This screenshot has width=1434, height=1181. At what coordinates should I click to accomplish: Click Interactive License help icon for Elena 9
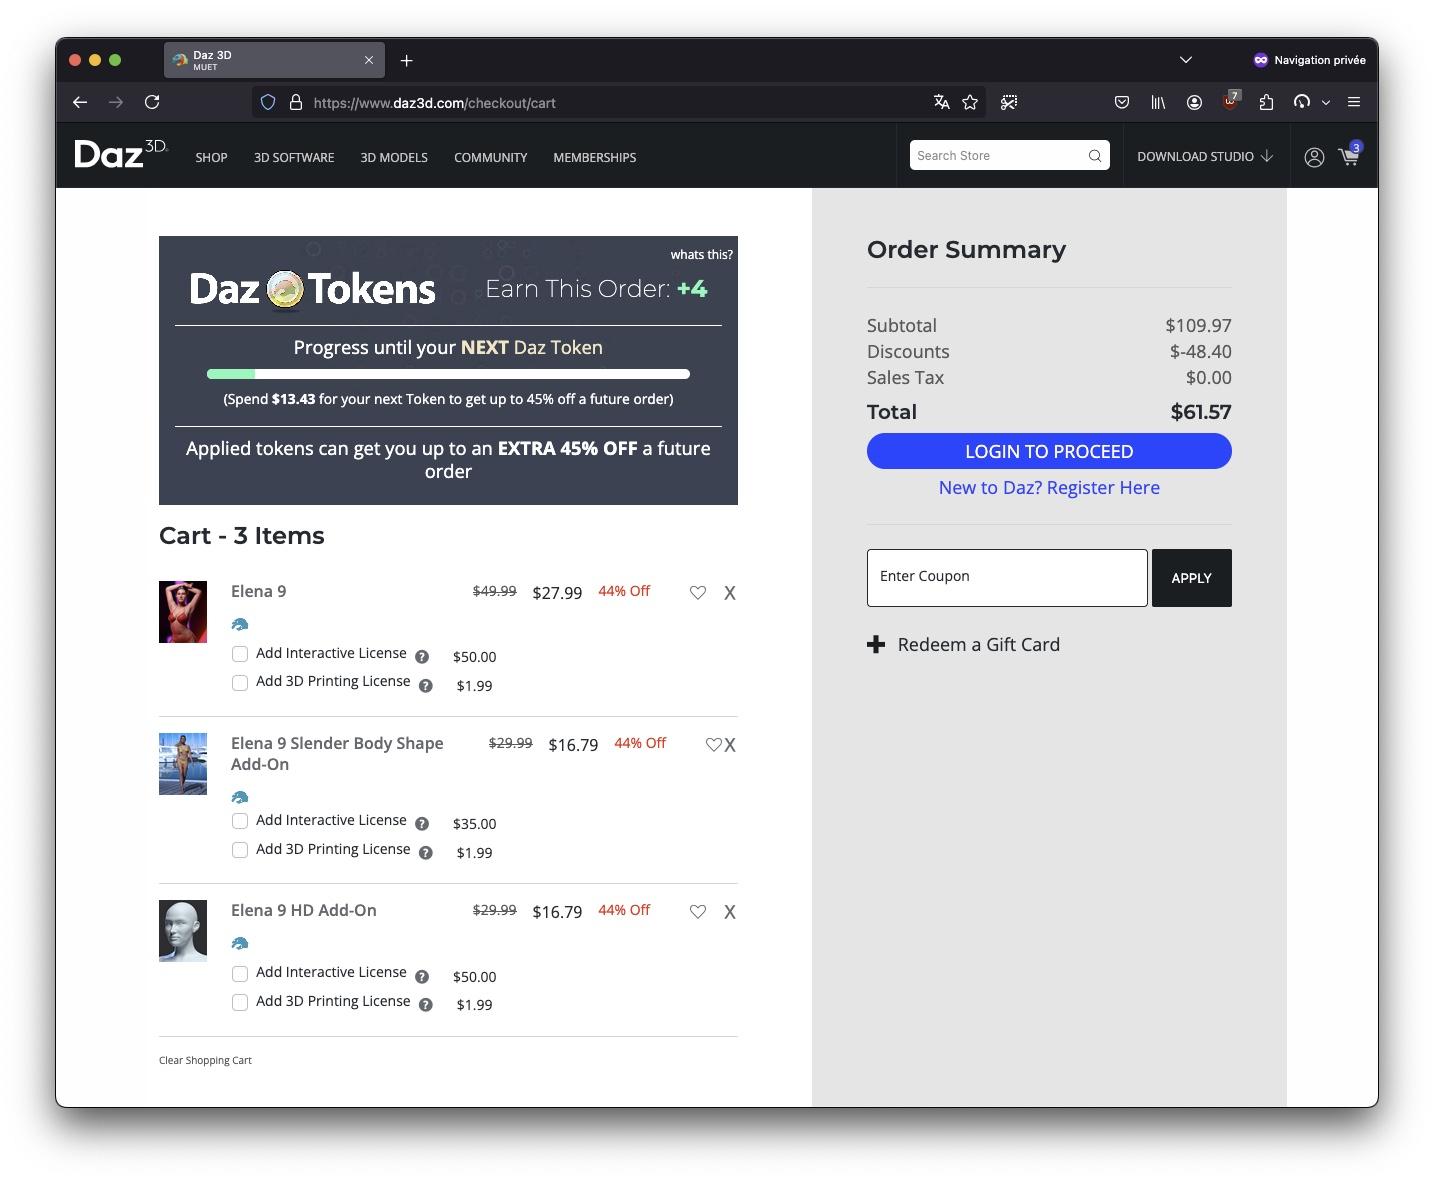[x=422, y=657]
